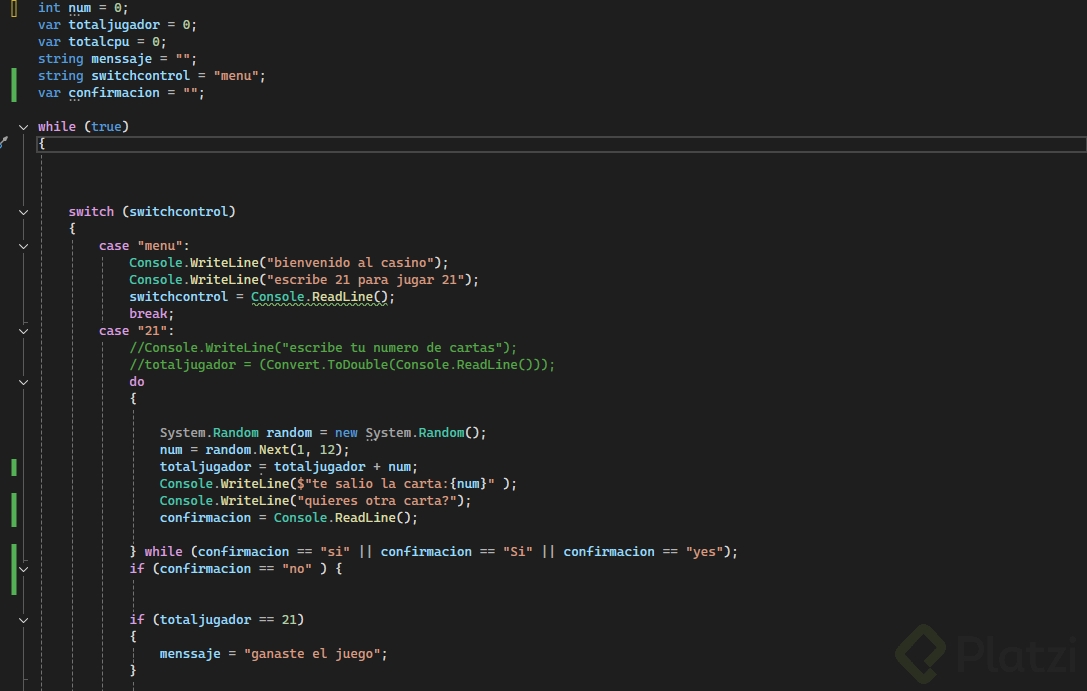Place cursor on "int num = 0;" line
Viewport: 1087px width, 691px height.
(83, 8)
